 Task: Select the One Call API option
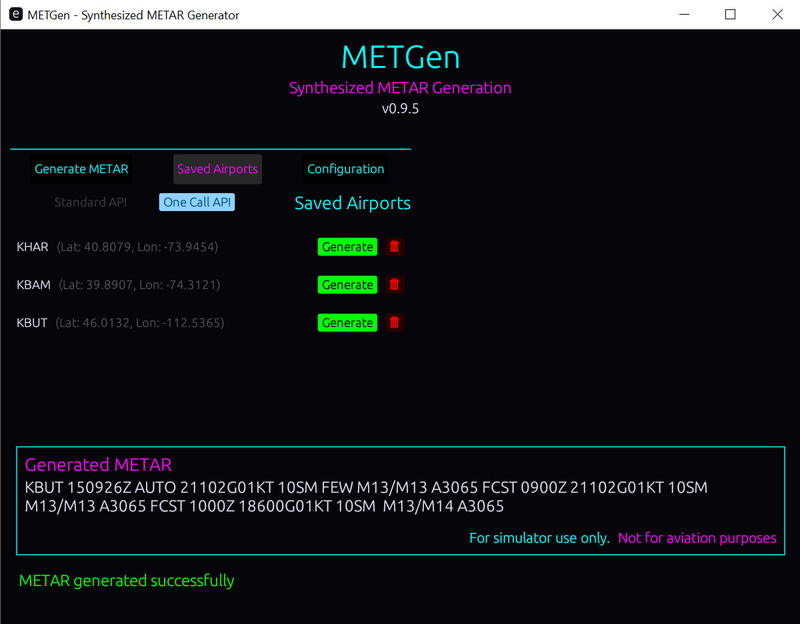pos(196,201)
